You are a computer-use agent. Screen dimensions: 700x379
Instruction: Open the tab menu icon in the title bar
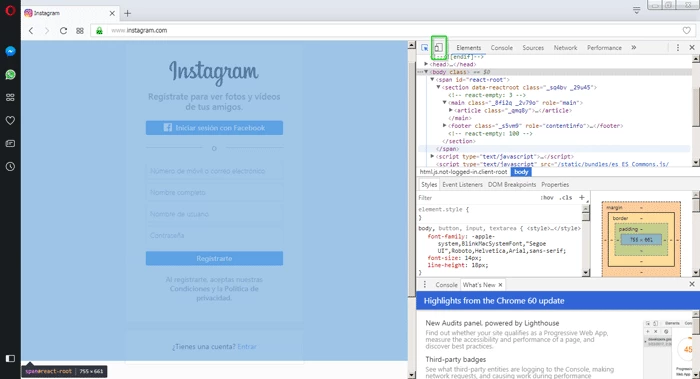click(x=637, y=10)
